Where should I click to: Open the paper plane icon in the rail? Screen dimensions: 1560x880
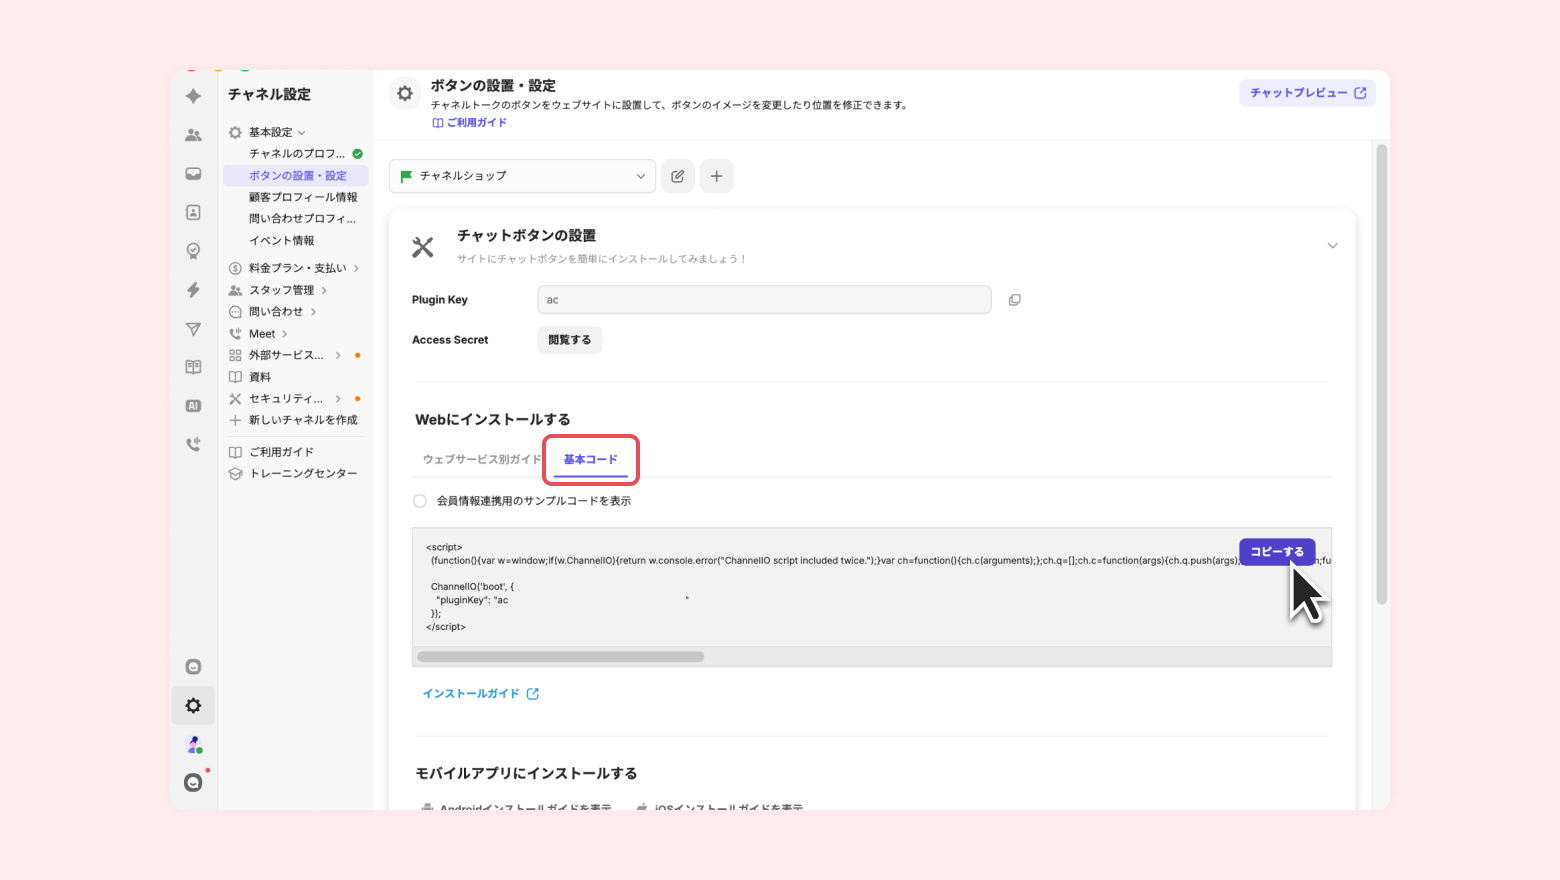[193, 329]
